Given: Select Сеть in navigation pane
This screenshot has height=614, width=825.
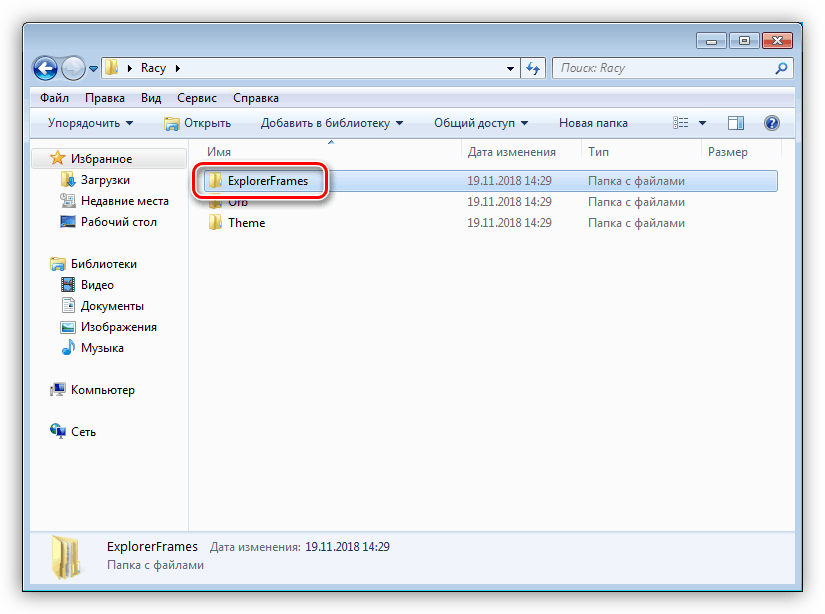Looking at the screenshot, I should pos(83,432).
